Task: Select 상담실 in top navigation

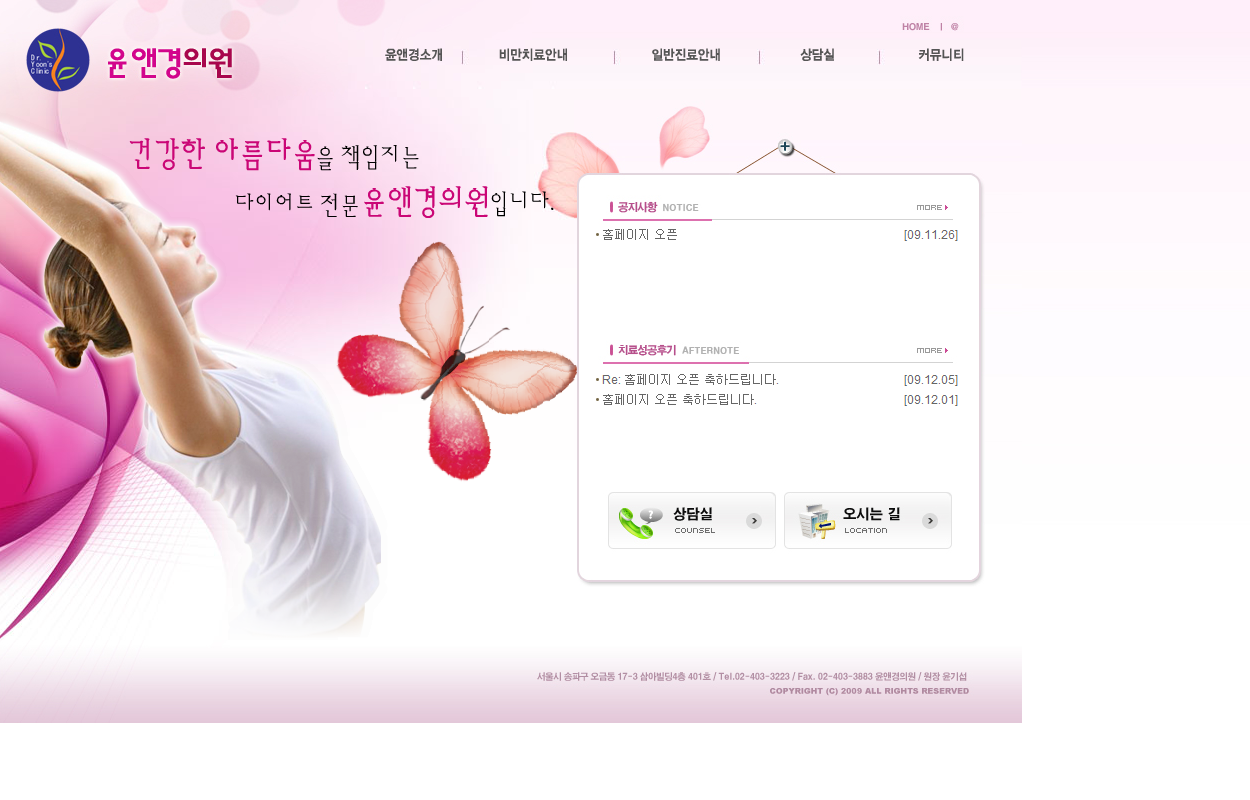Action: tap(818, 56)
